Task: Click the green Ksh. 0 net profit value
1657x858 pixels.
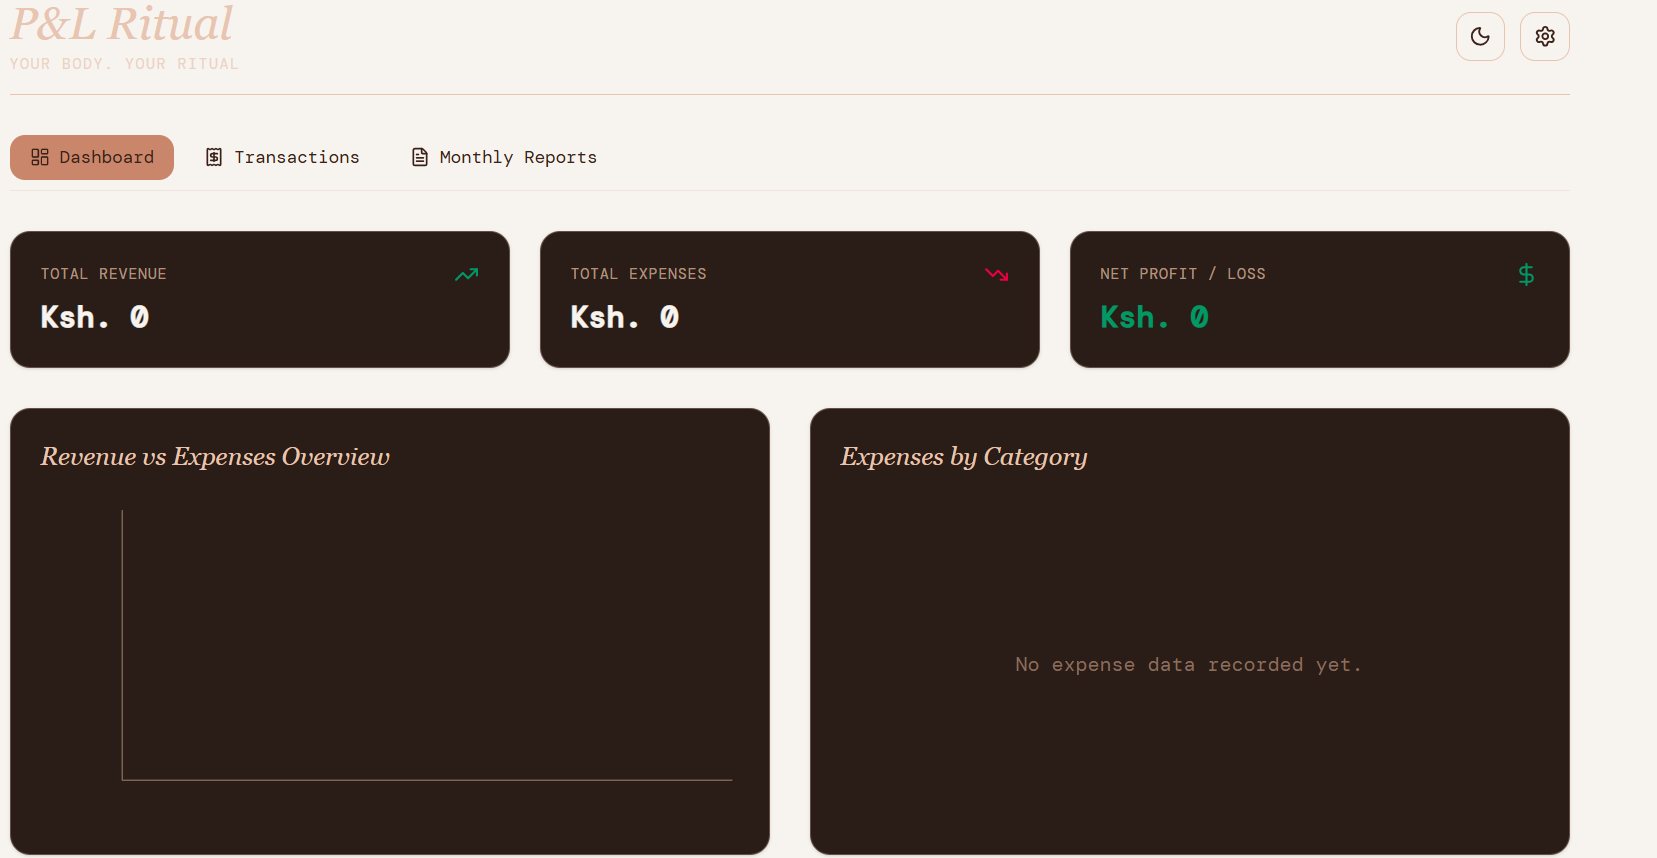Action: tap(1155, 317)
